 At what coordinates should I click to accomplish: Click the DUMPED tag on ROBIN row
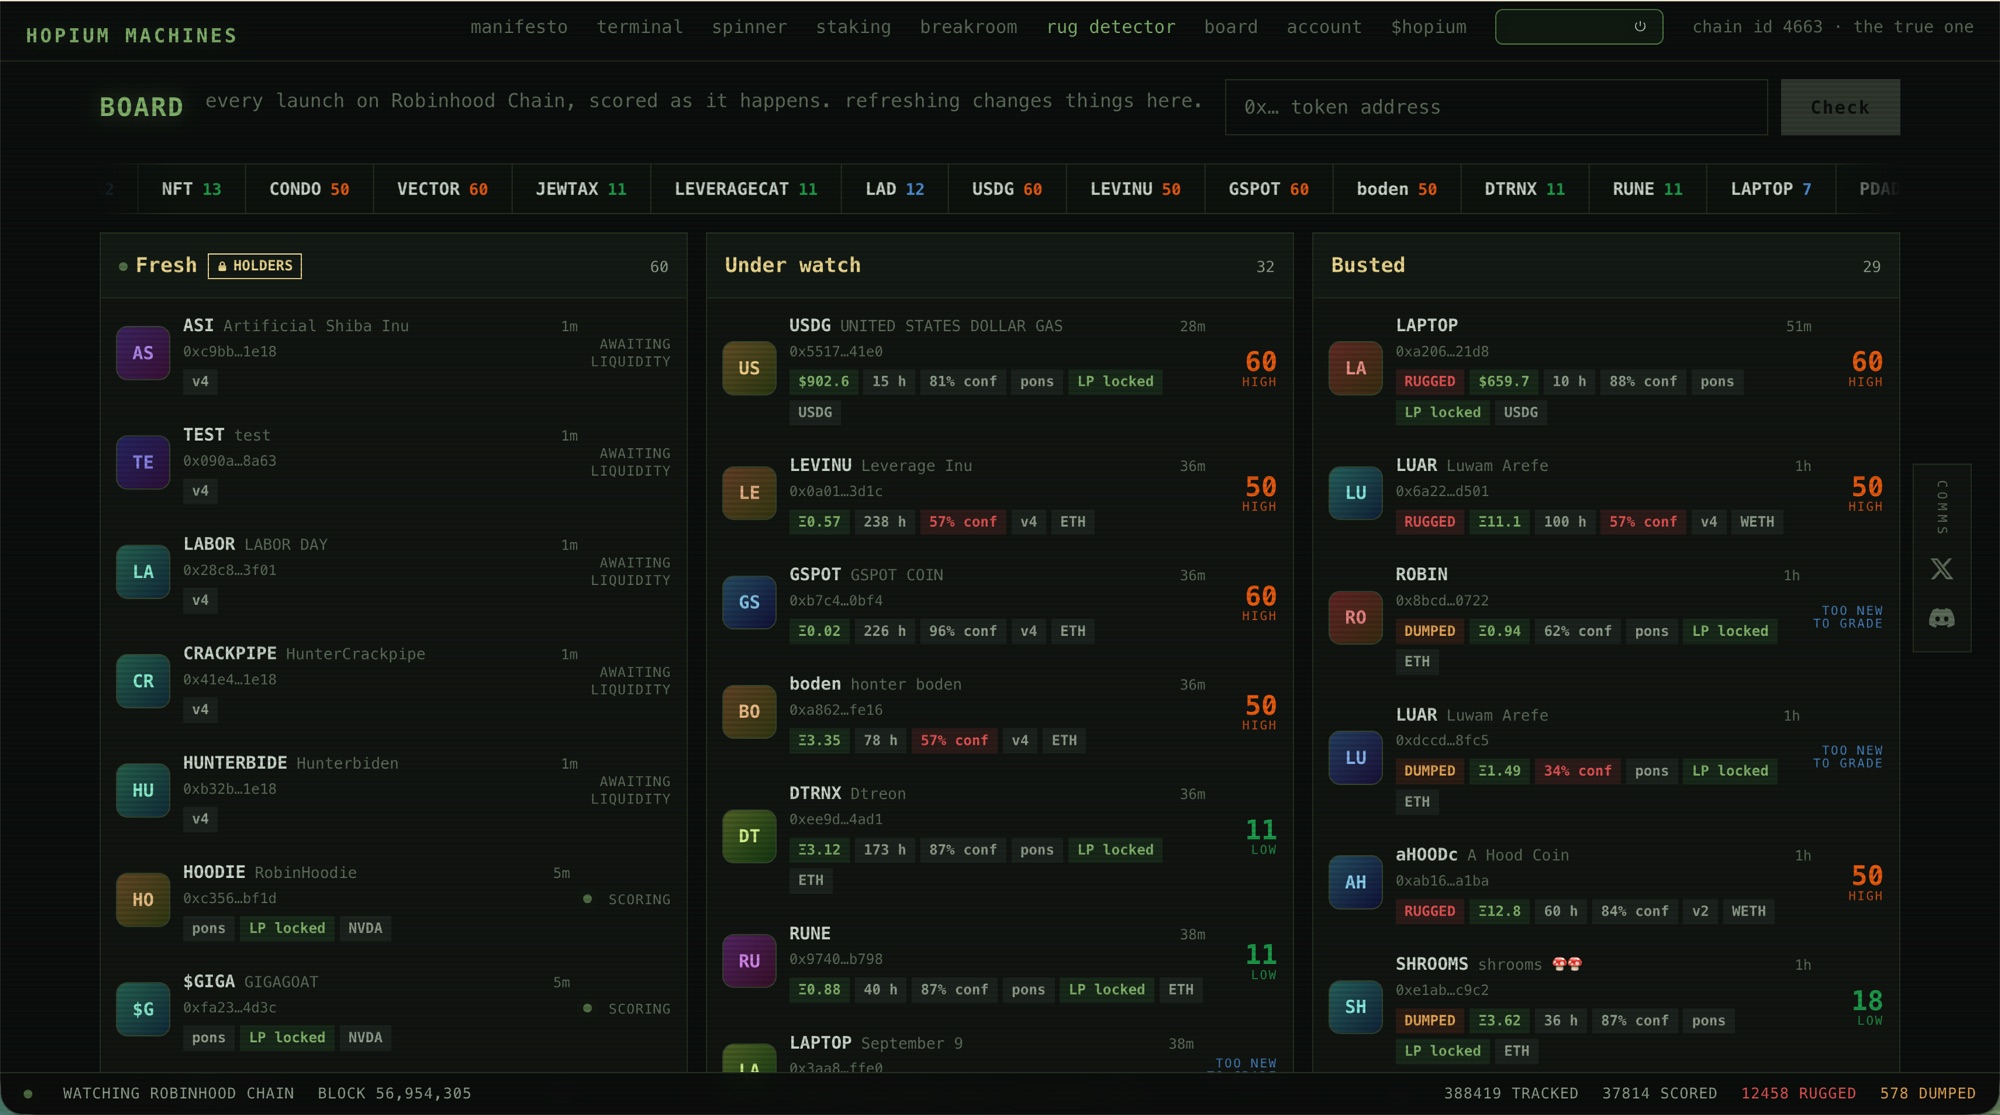pos(1429,631)
